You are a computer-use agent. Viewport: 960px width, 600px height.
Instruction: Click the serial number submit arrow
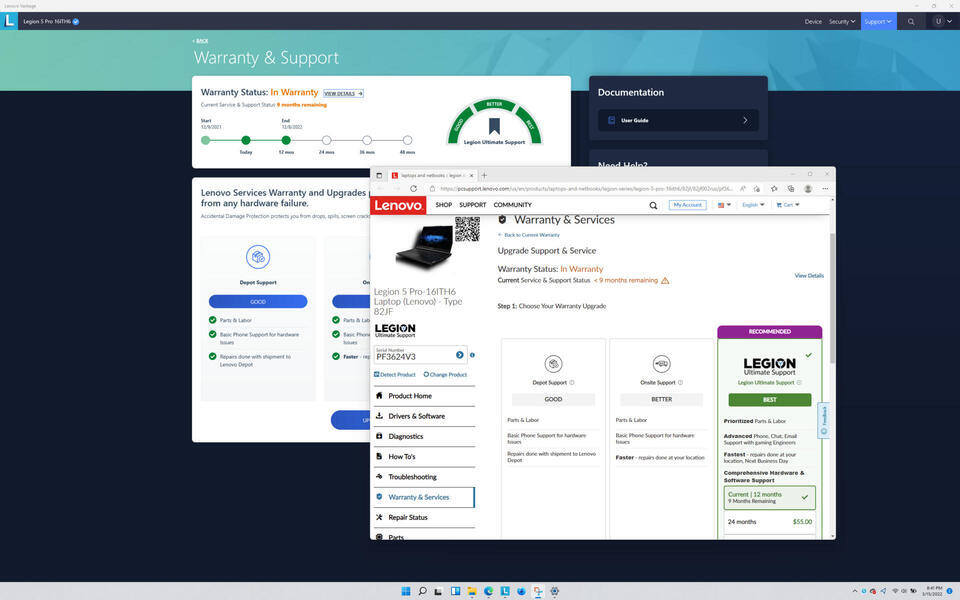point(460,355)
